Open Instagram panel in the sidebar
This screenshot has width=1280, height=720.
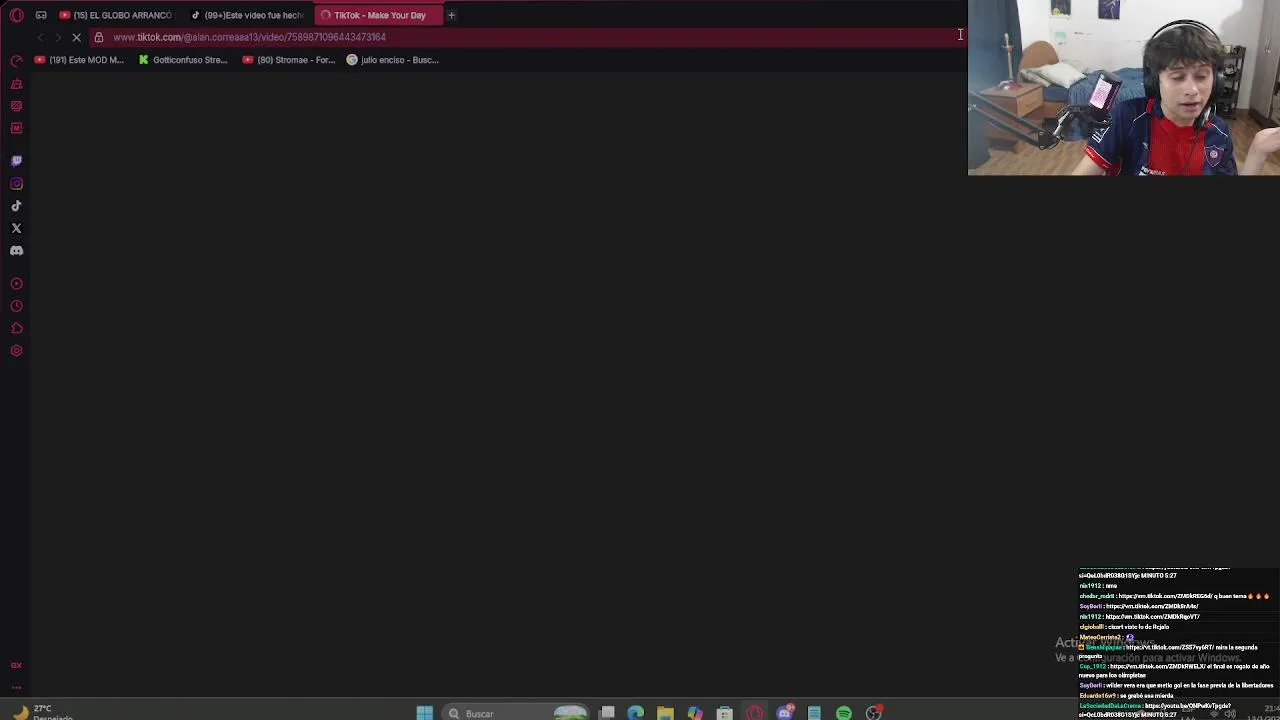[16, 184]
